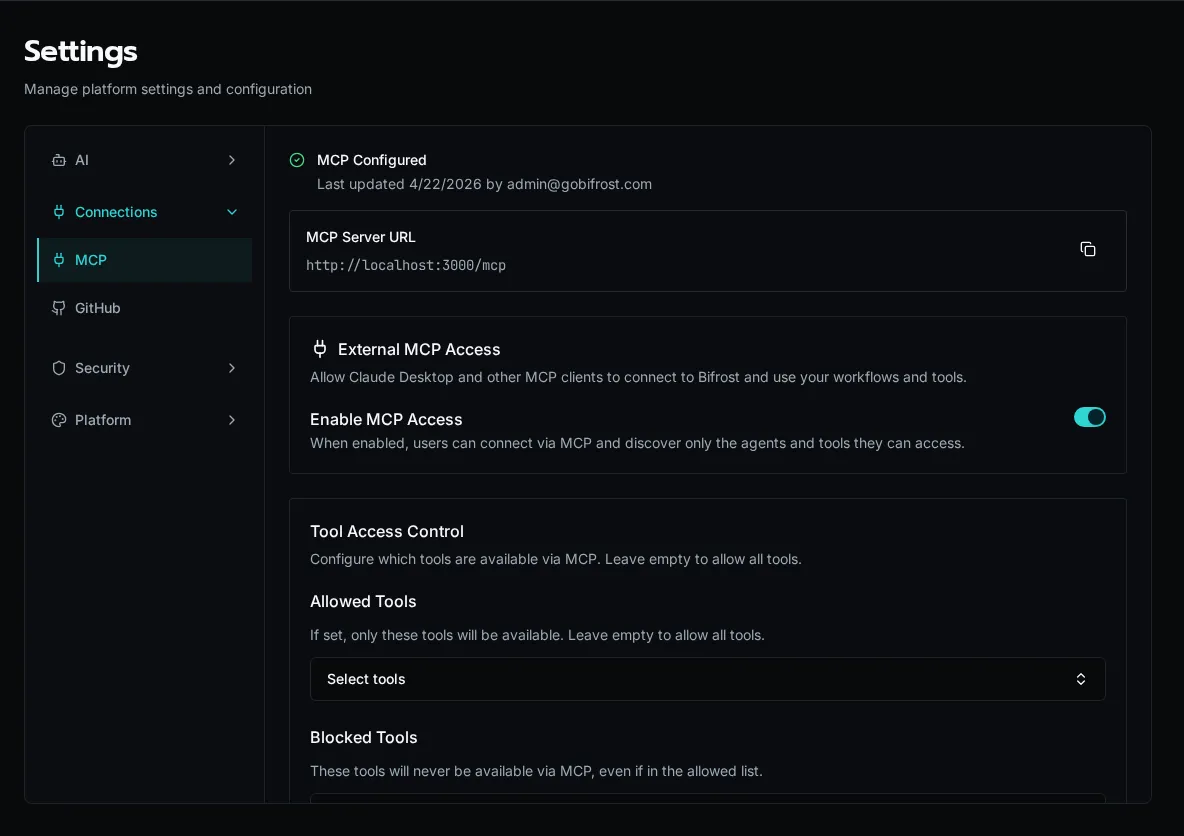Copy the MCP Server URL
The width and height of the screenshot is (1184, 836).
(1087, 249)
